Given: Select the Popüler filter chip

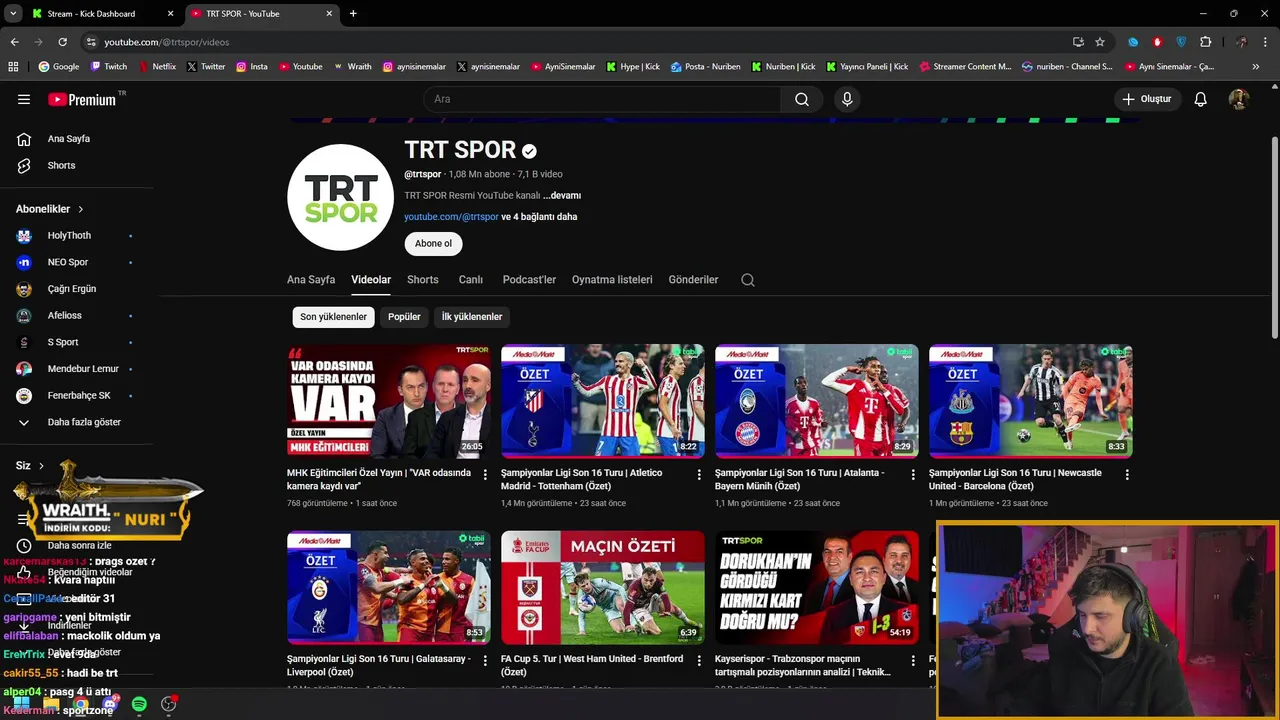Looking at the screenshot, I should click(x=404, y=317).
